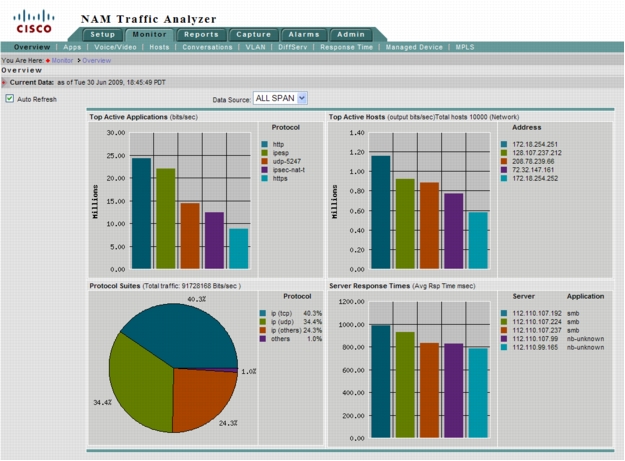Viewport: 625px width, 461px height.
Task: Click the Current Data red arrow icon
Action: (x=4, y=82)
